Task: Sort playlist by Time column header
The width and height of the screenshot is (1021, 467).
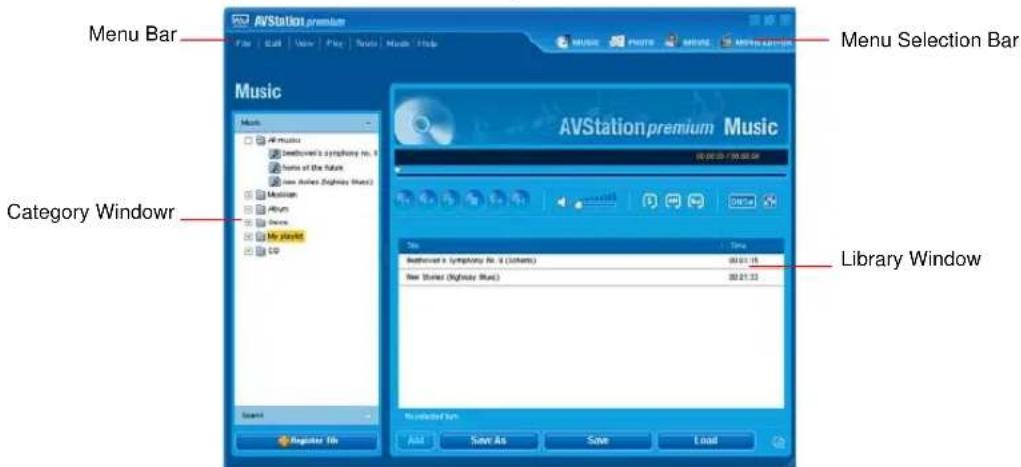Action: point(752,246)
